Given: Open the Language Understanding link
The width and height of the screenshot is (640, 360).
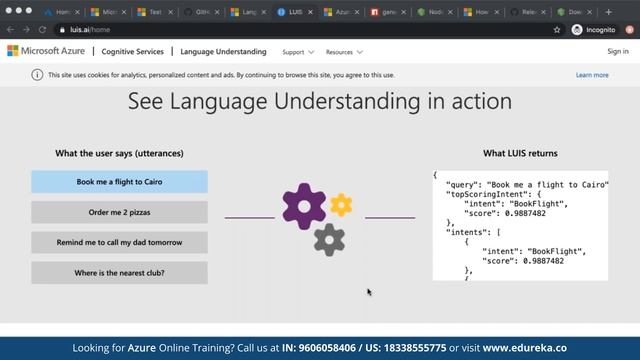Looking at the screenshot, I should (223, 51).
